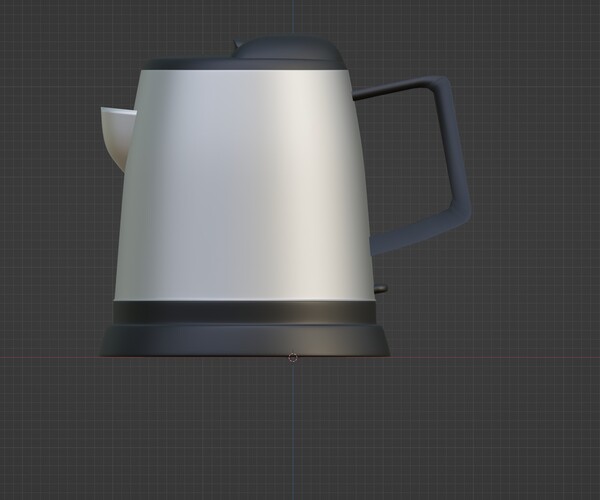Screen dimensions: 600x500
Task: Select the kettle's dark lid dome
Action: pyautogui.click(x=289, y=49)
